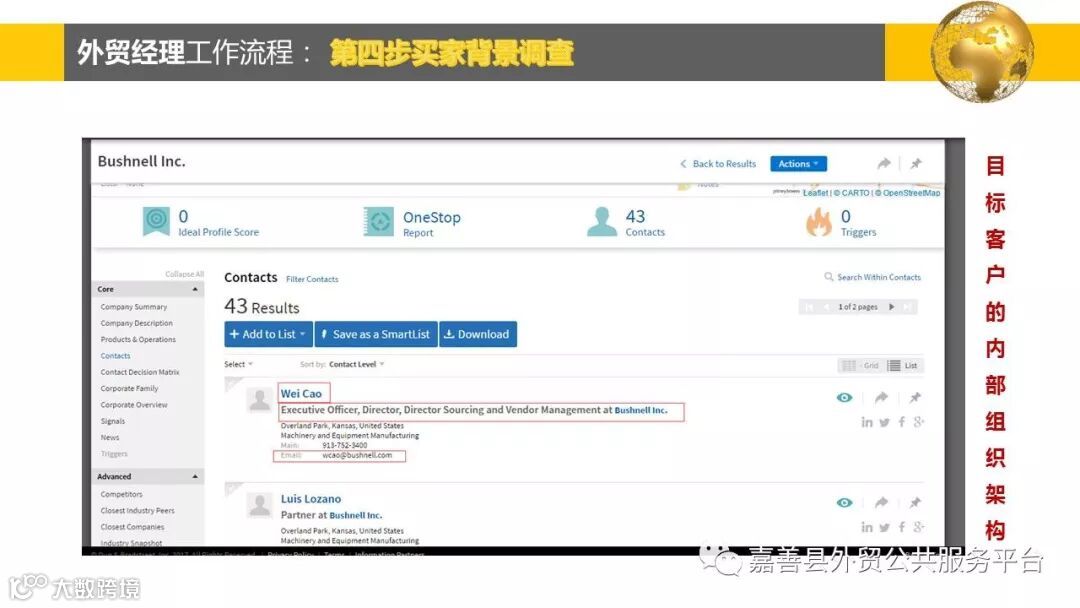Click the 43 Contacts person icon

click(x=601, y=222)
